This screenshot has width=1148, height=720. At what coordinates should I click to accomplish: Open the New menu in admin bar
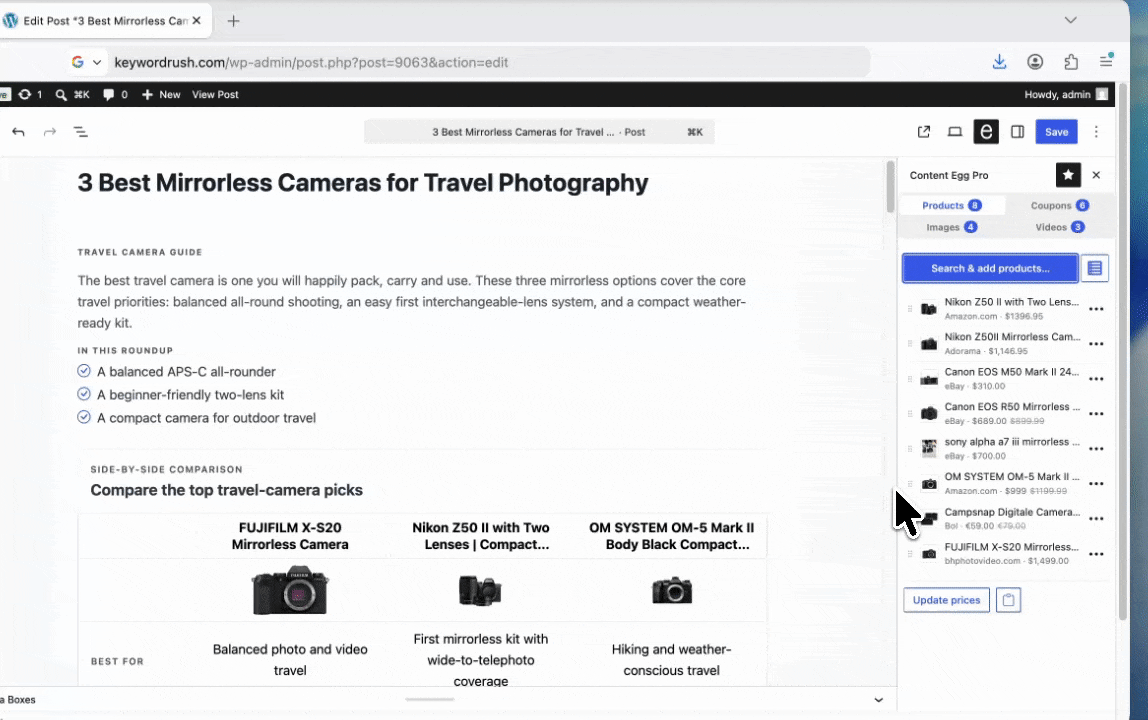(161, 94)
